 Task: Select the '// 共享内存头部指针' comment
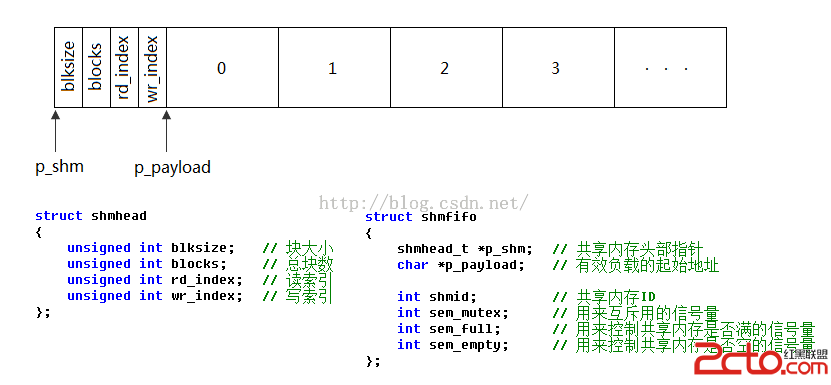tap(627, 249)
